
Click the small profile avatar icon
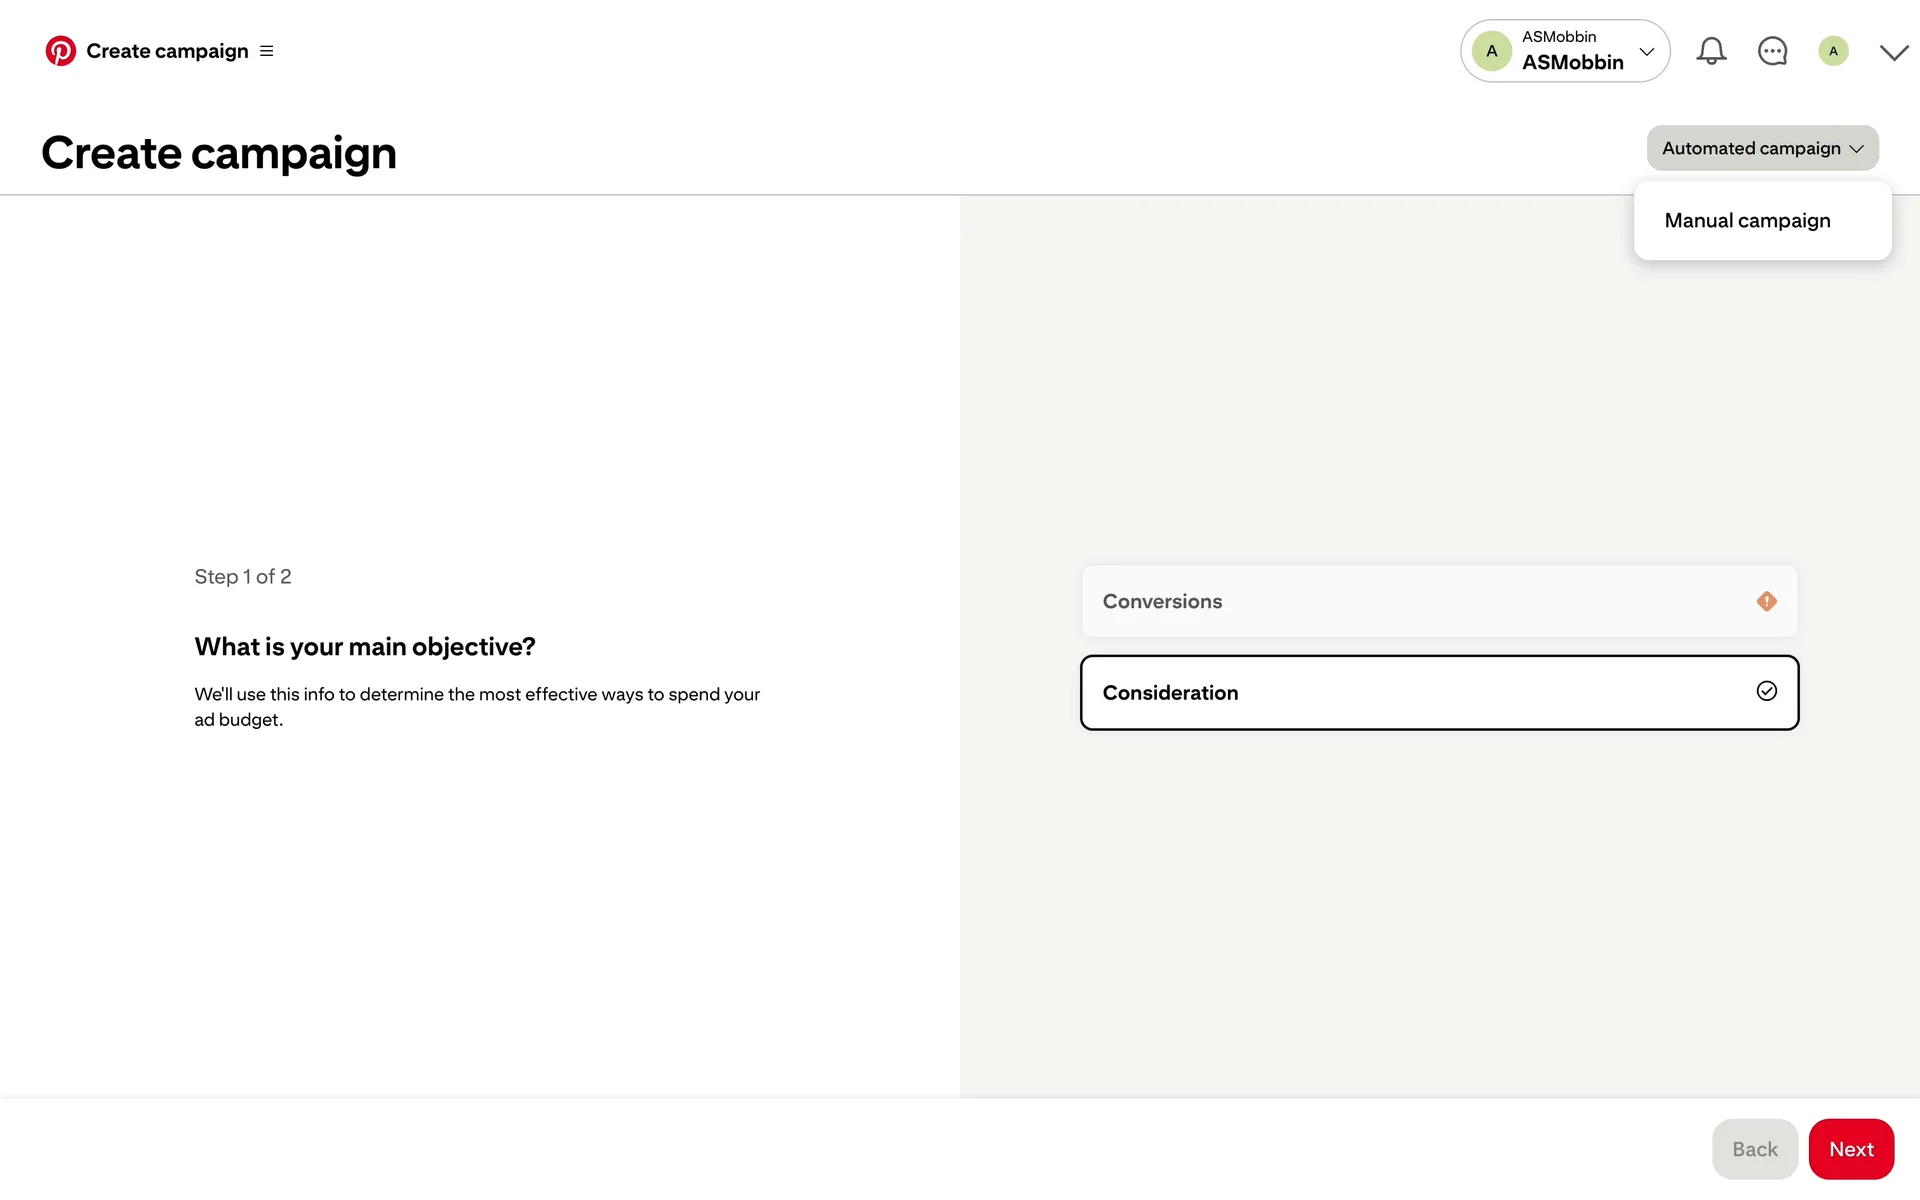1833,51
